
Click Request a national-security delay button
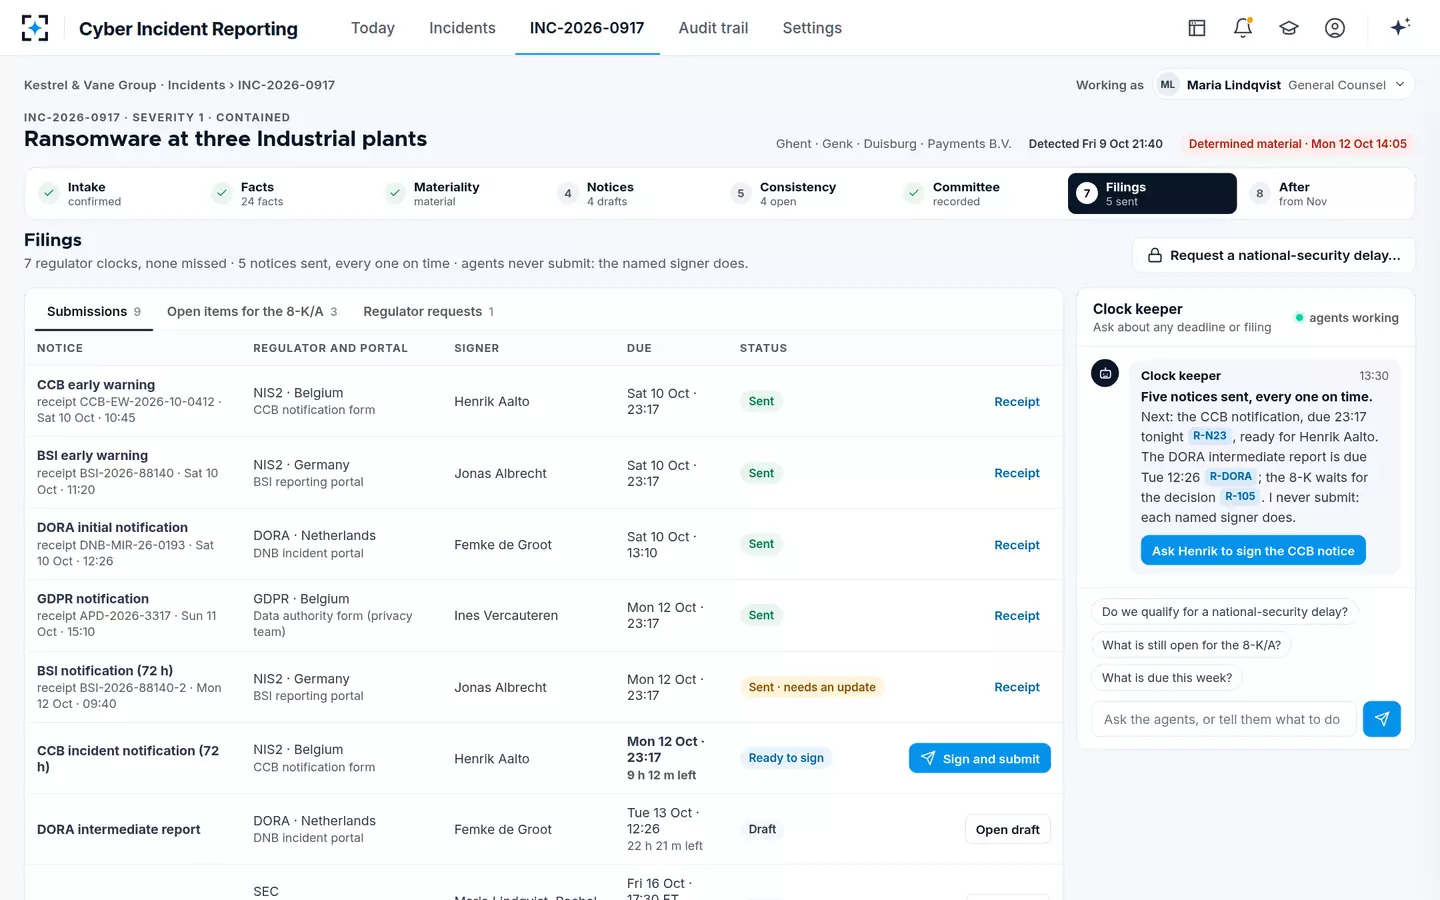[x=1273, y=255]
